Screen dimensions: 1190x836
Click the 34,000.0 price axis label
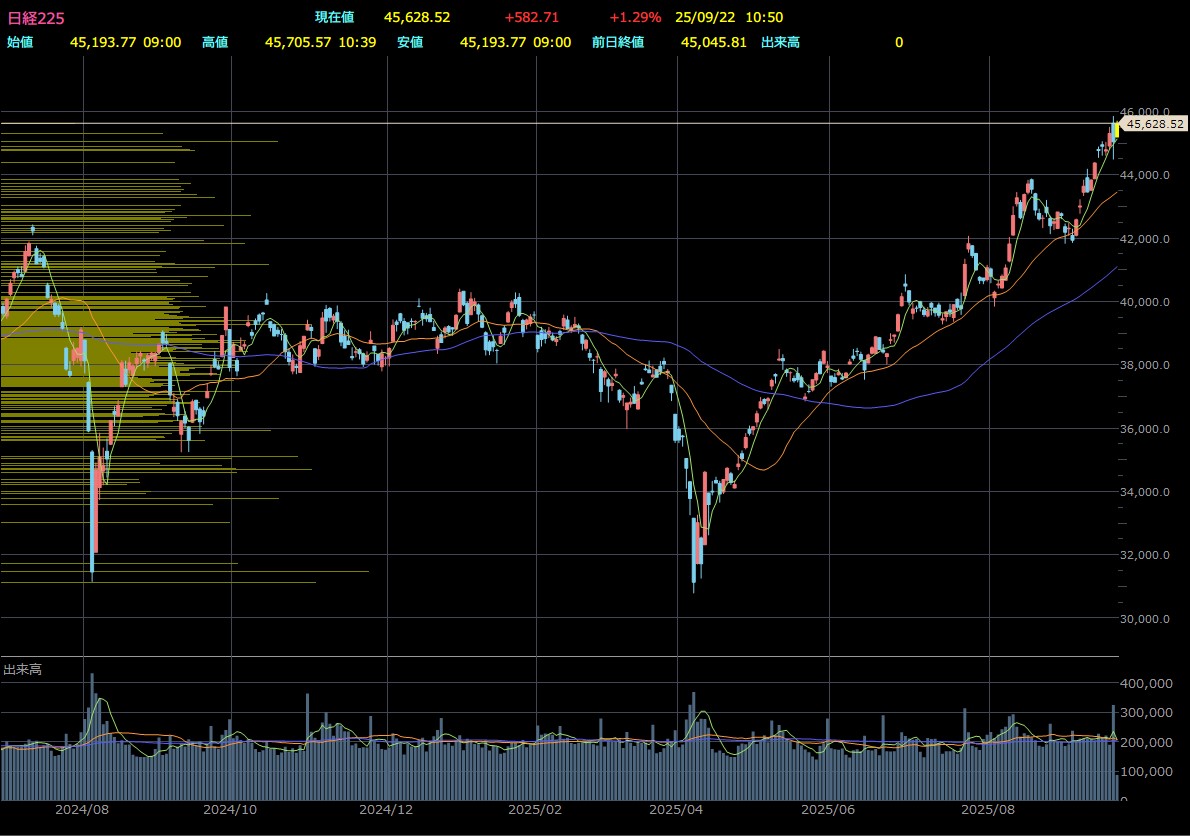pos(1144,492)
